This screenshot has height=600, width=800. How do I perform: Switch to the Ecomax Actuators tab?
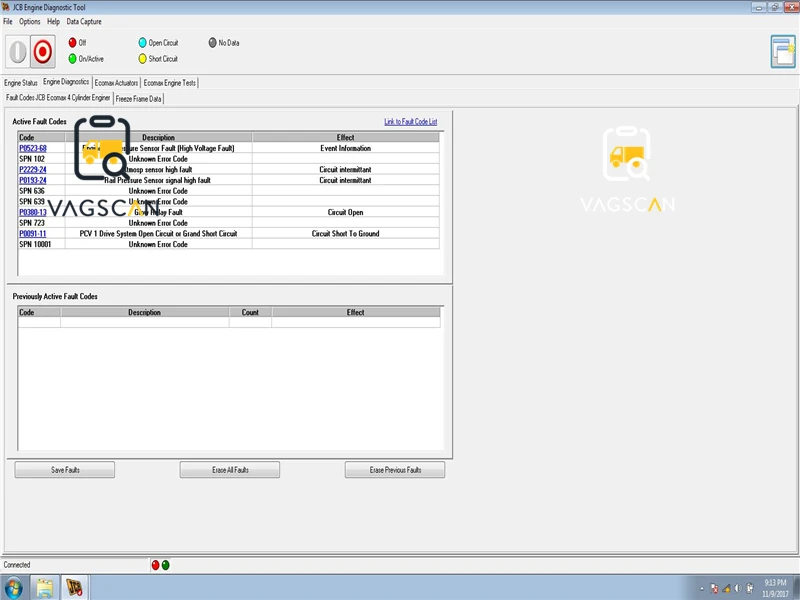(116, 83)
